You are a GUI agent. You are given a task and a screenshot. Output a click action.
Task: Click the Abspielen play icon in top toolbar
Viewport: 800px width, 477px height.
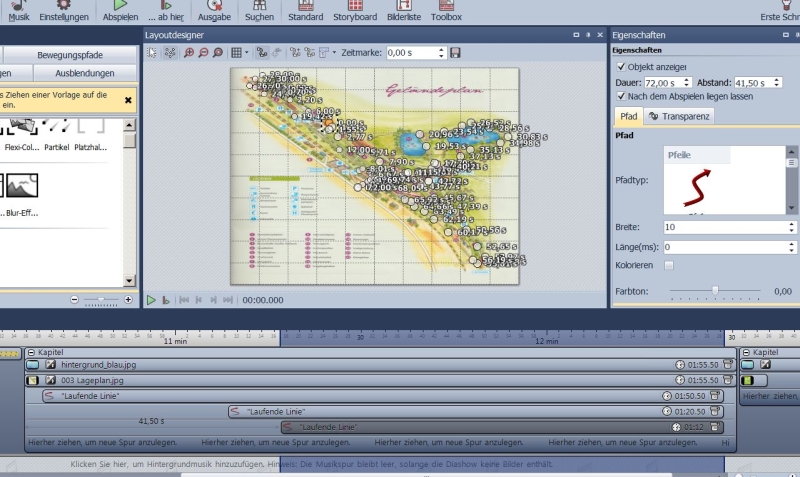(x=120, y=6)
